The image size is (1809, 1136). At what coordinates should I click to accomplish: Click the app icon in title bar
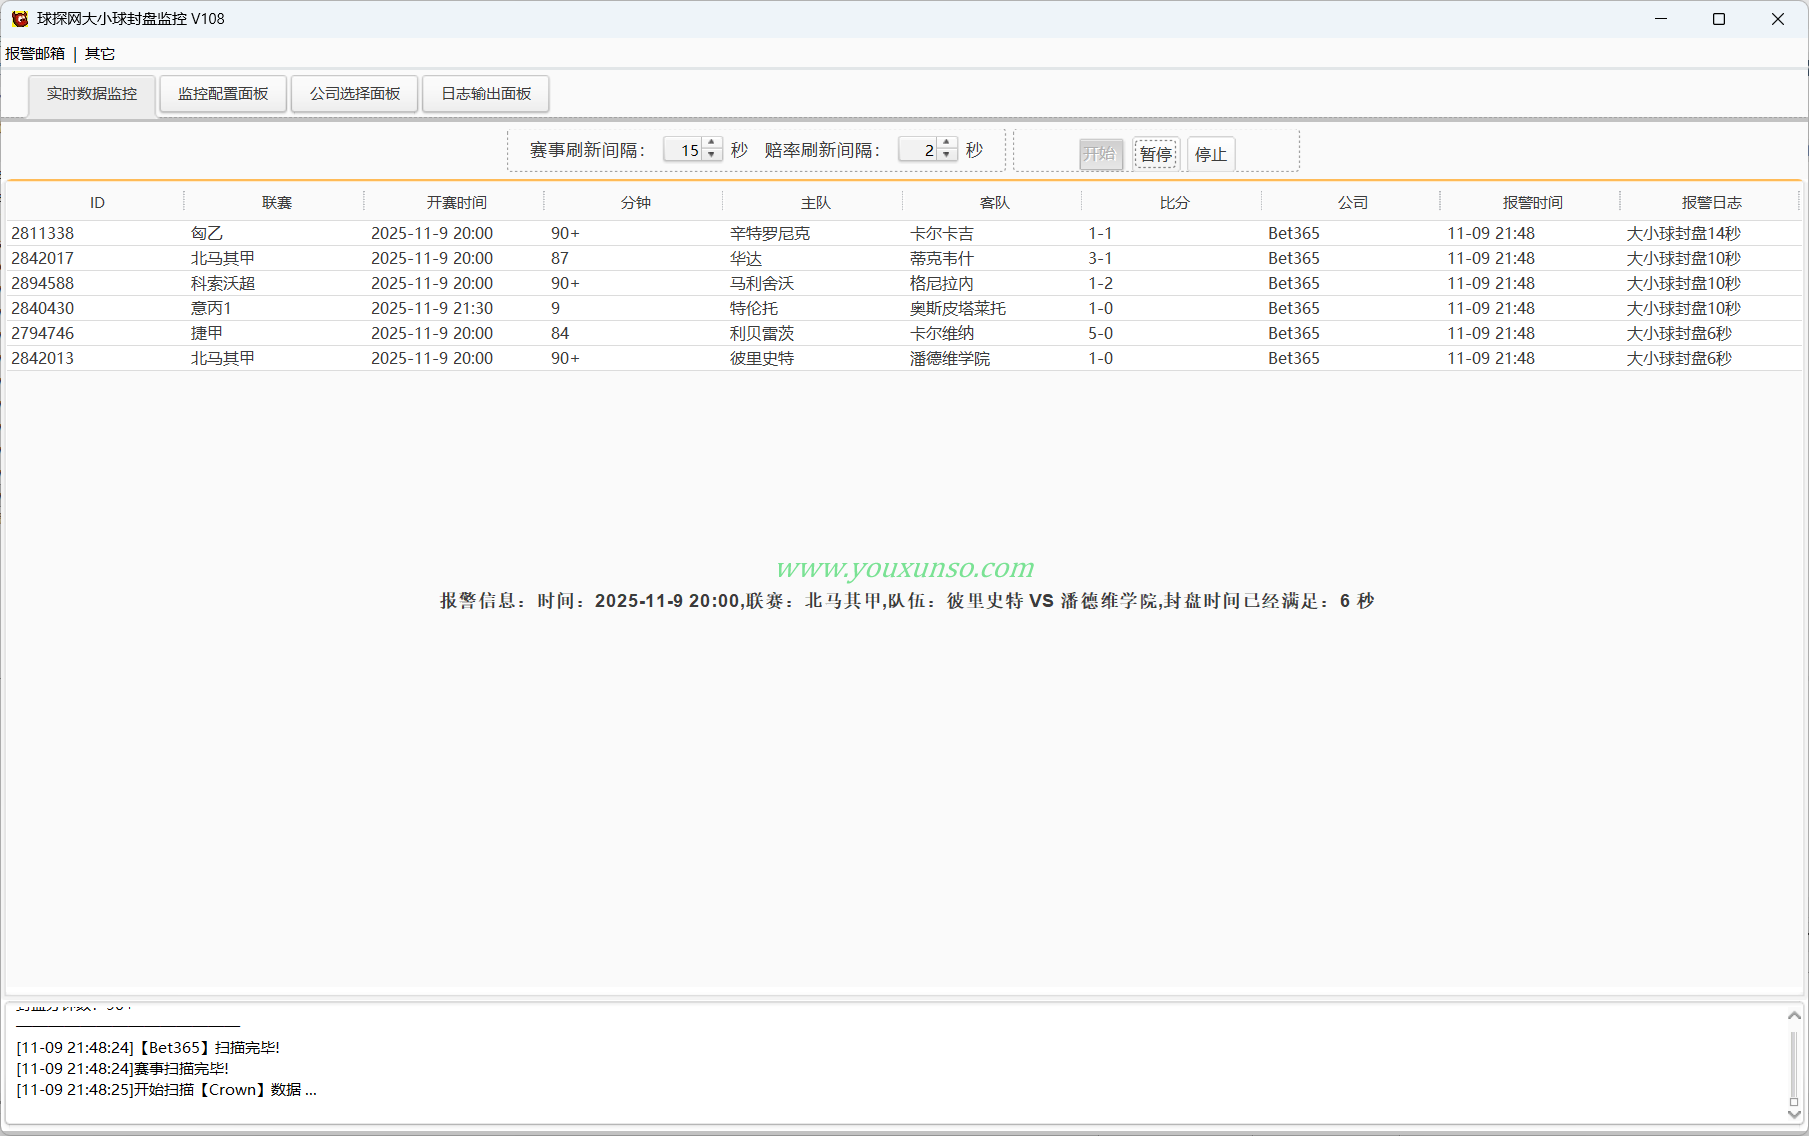pyautogui.click(x=19, y=19)
